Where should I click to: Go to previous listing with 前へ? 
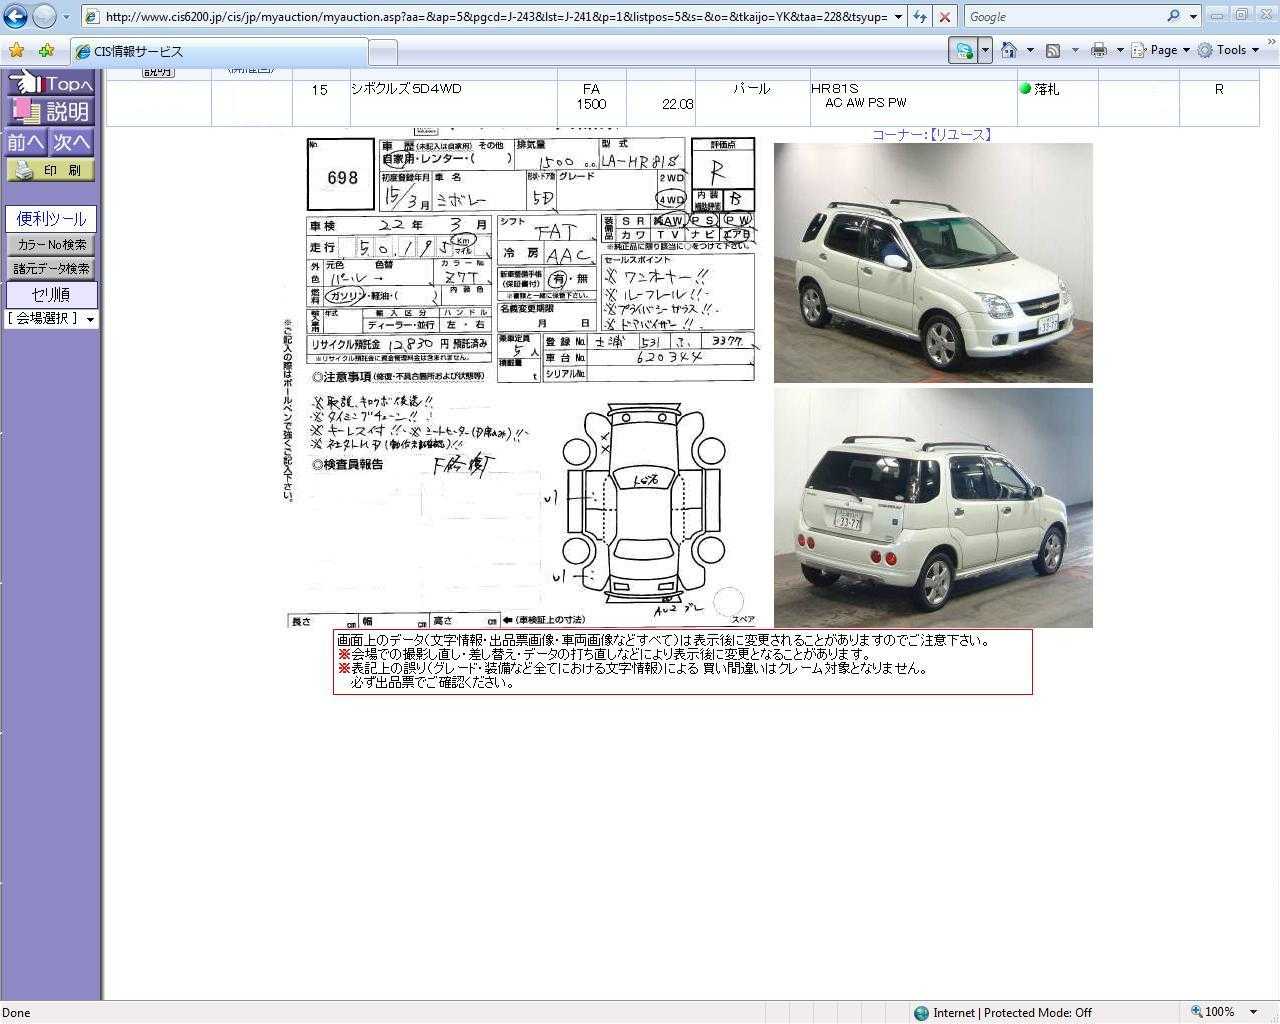26,142
